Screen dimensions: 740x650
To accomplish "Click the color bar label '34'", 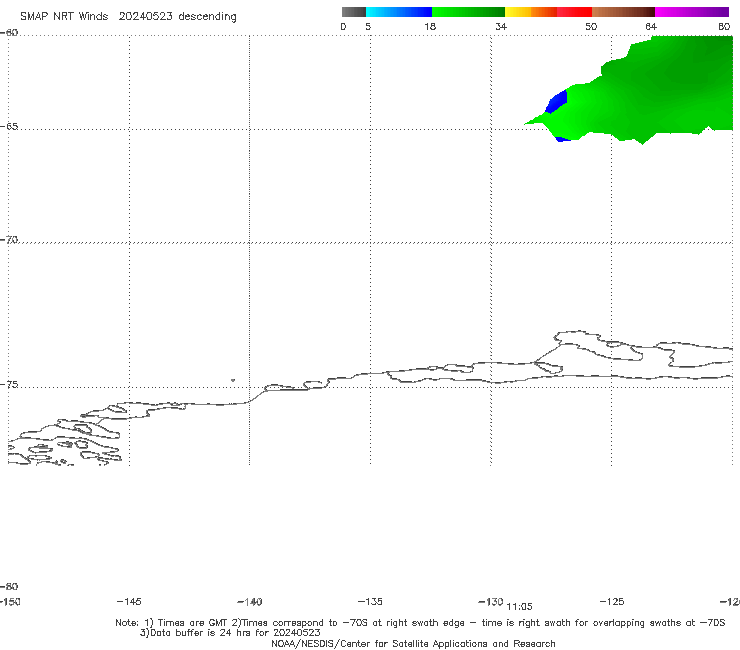I will pyautogui.click(x=501, y=26).
